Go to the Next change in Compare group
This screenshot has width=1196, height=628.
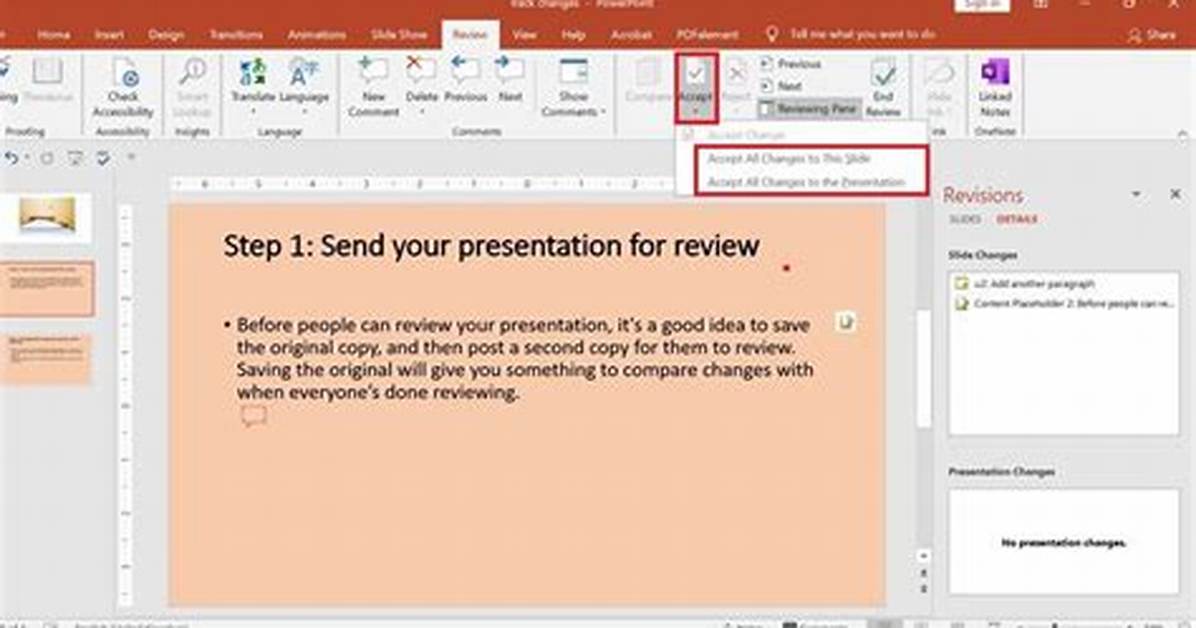781,86
